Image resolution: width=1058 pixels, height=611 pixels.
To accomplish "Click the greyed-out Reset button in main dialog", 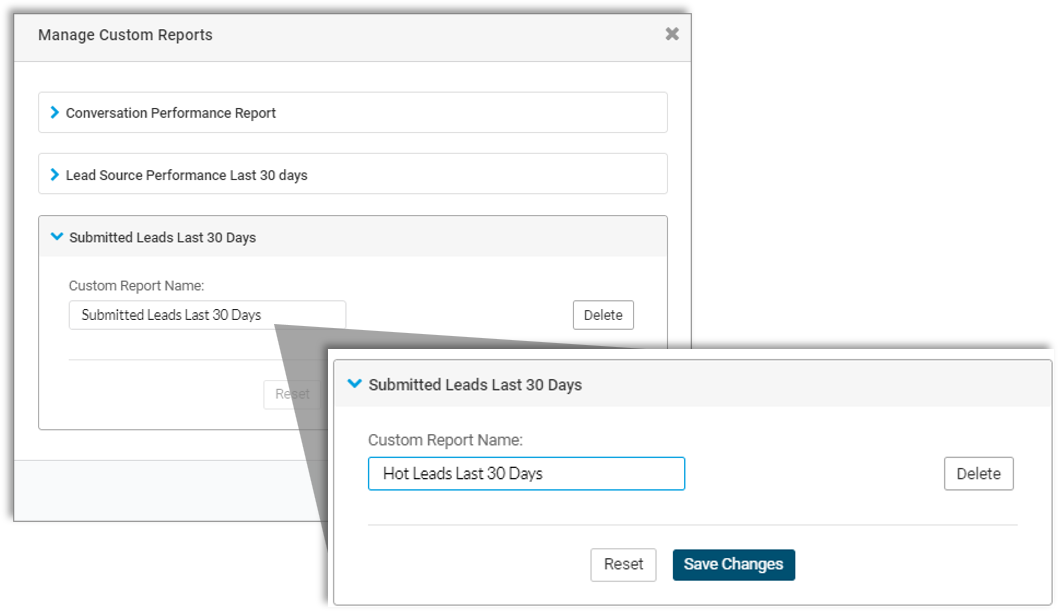I will (x=291, y=394).
